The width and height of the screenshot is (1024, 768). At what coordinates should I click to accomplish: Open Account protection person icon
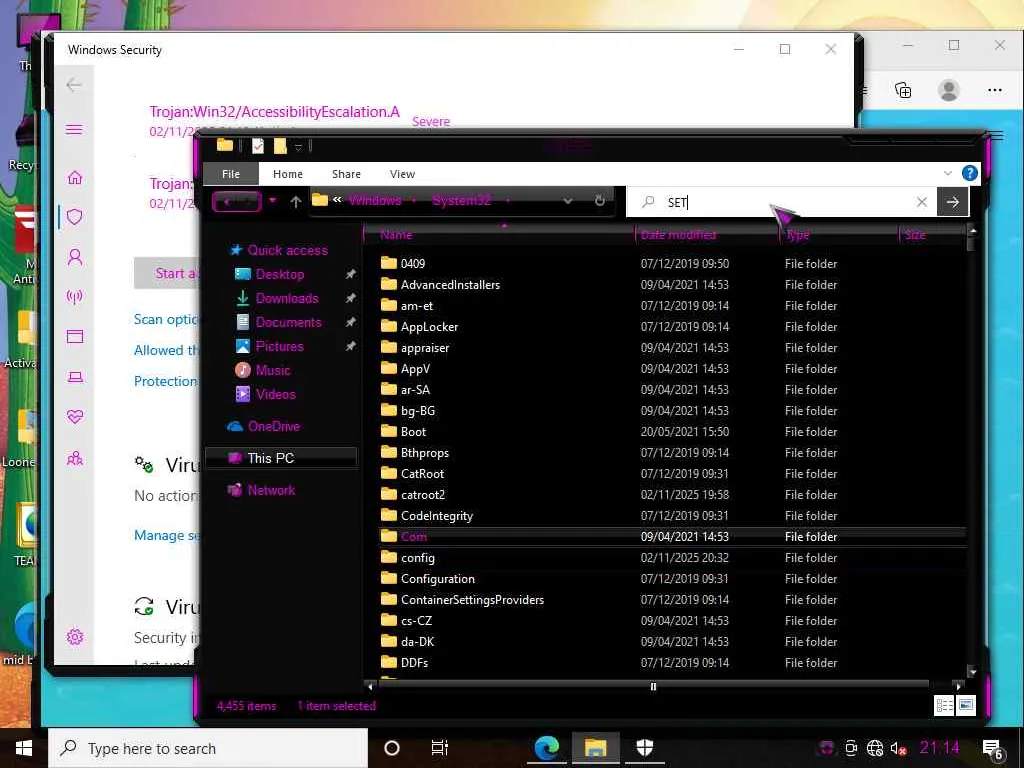pyautogui.click(x=75, y=257)
